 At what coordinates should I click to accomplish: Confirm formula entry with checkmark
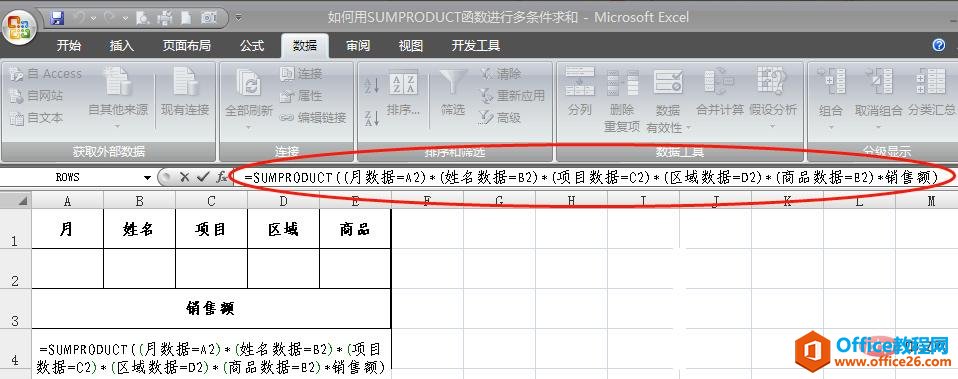click(203, 177)
